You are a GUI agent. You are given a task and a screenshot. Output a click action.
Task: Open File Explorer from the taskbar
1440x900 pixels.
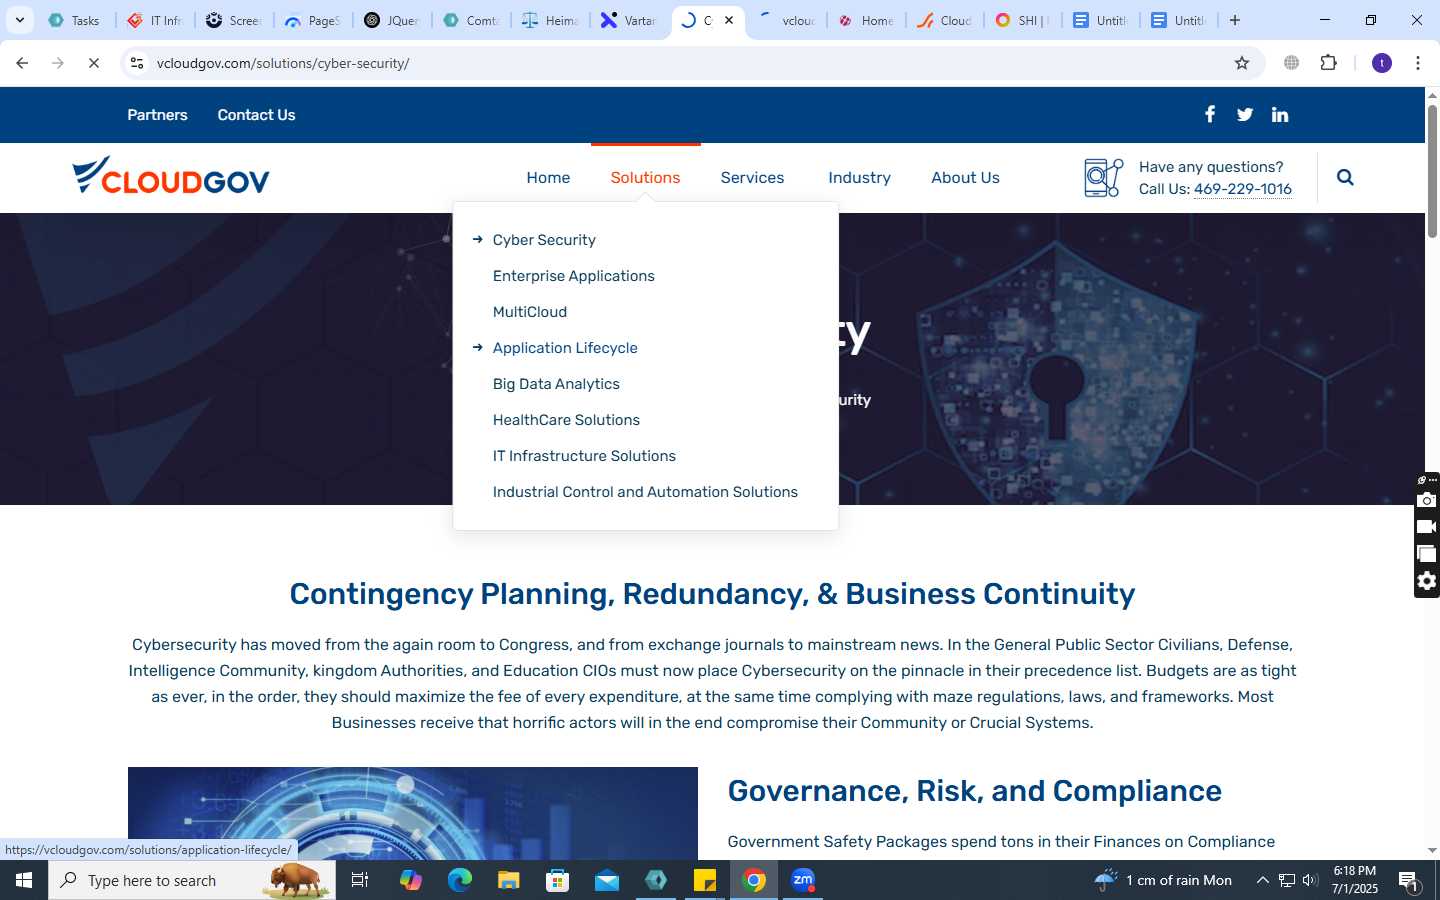click(508, 880)
